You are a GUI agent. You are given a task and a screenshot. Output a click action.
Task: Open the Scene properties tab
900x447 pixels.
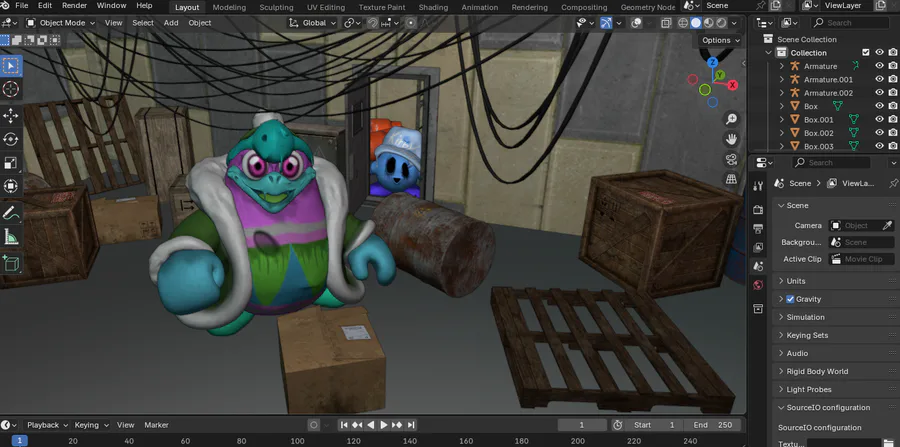(x=758, y=267)
